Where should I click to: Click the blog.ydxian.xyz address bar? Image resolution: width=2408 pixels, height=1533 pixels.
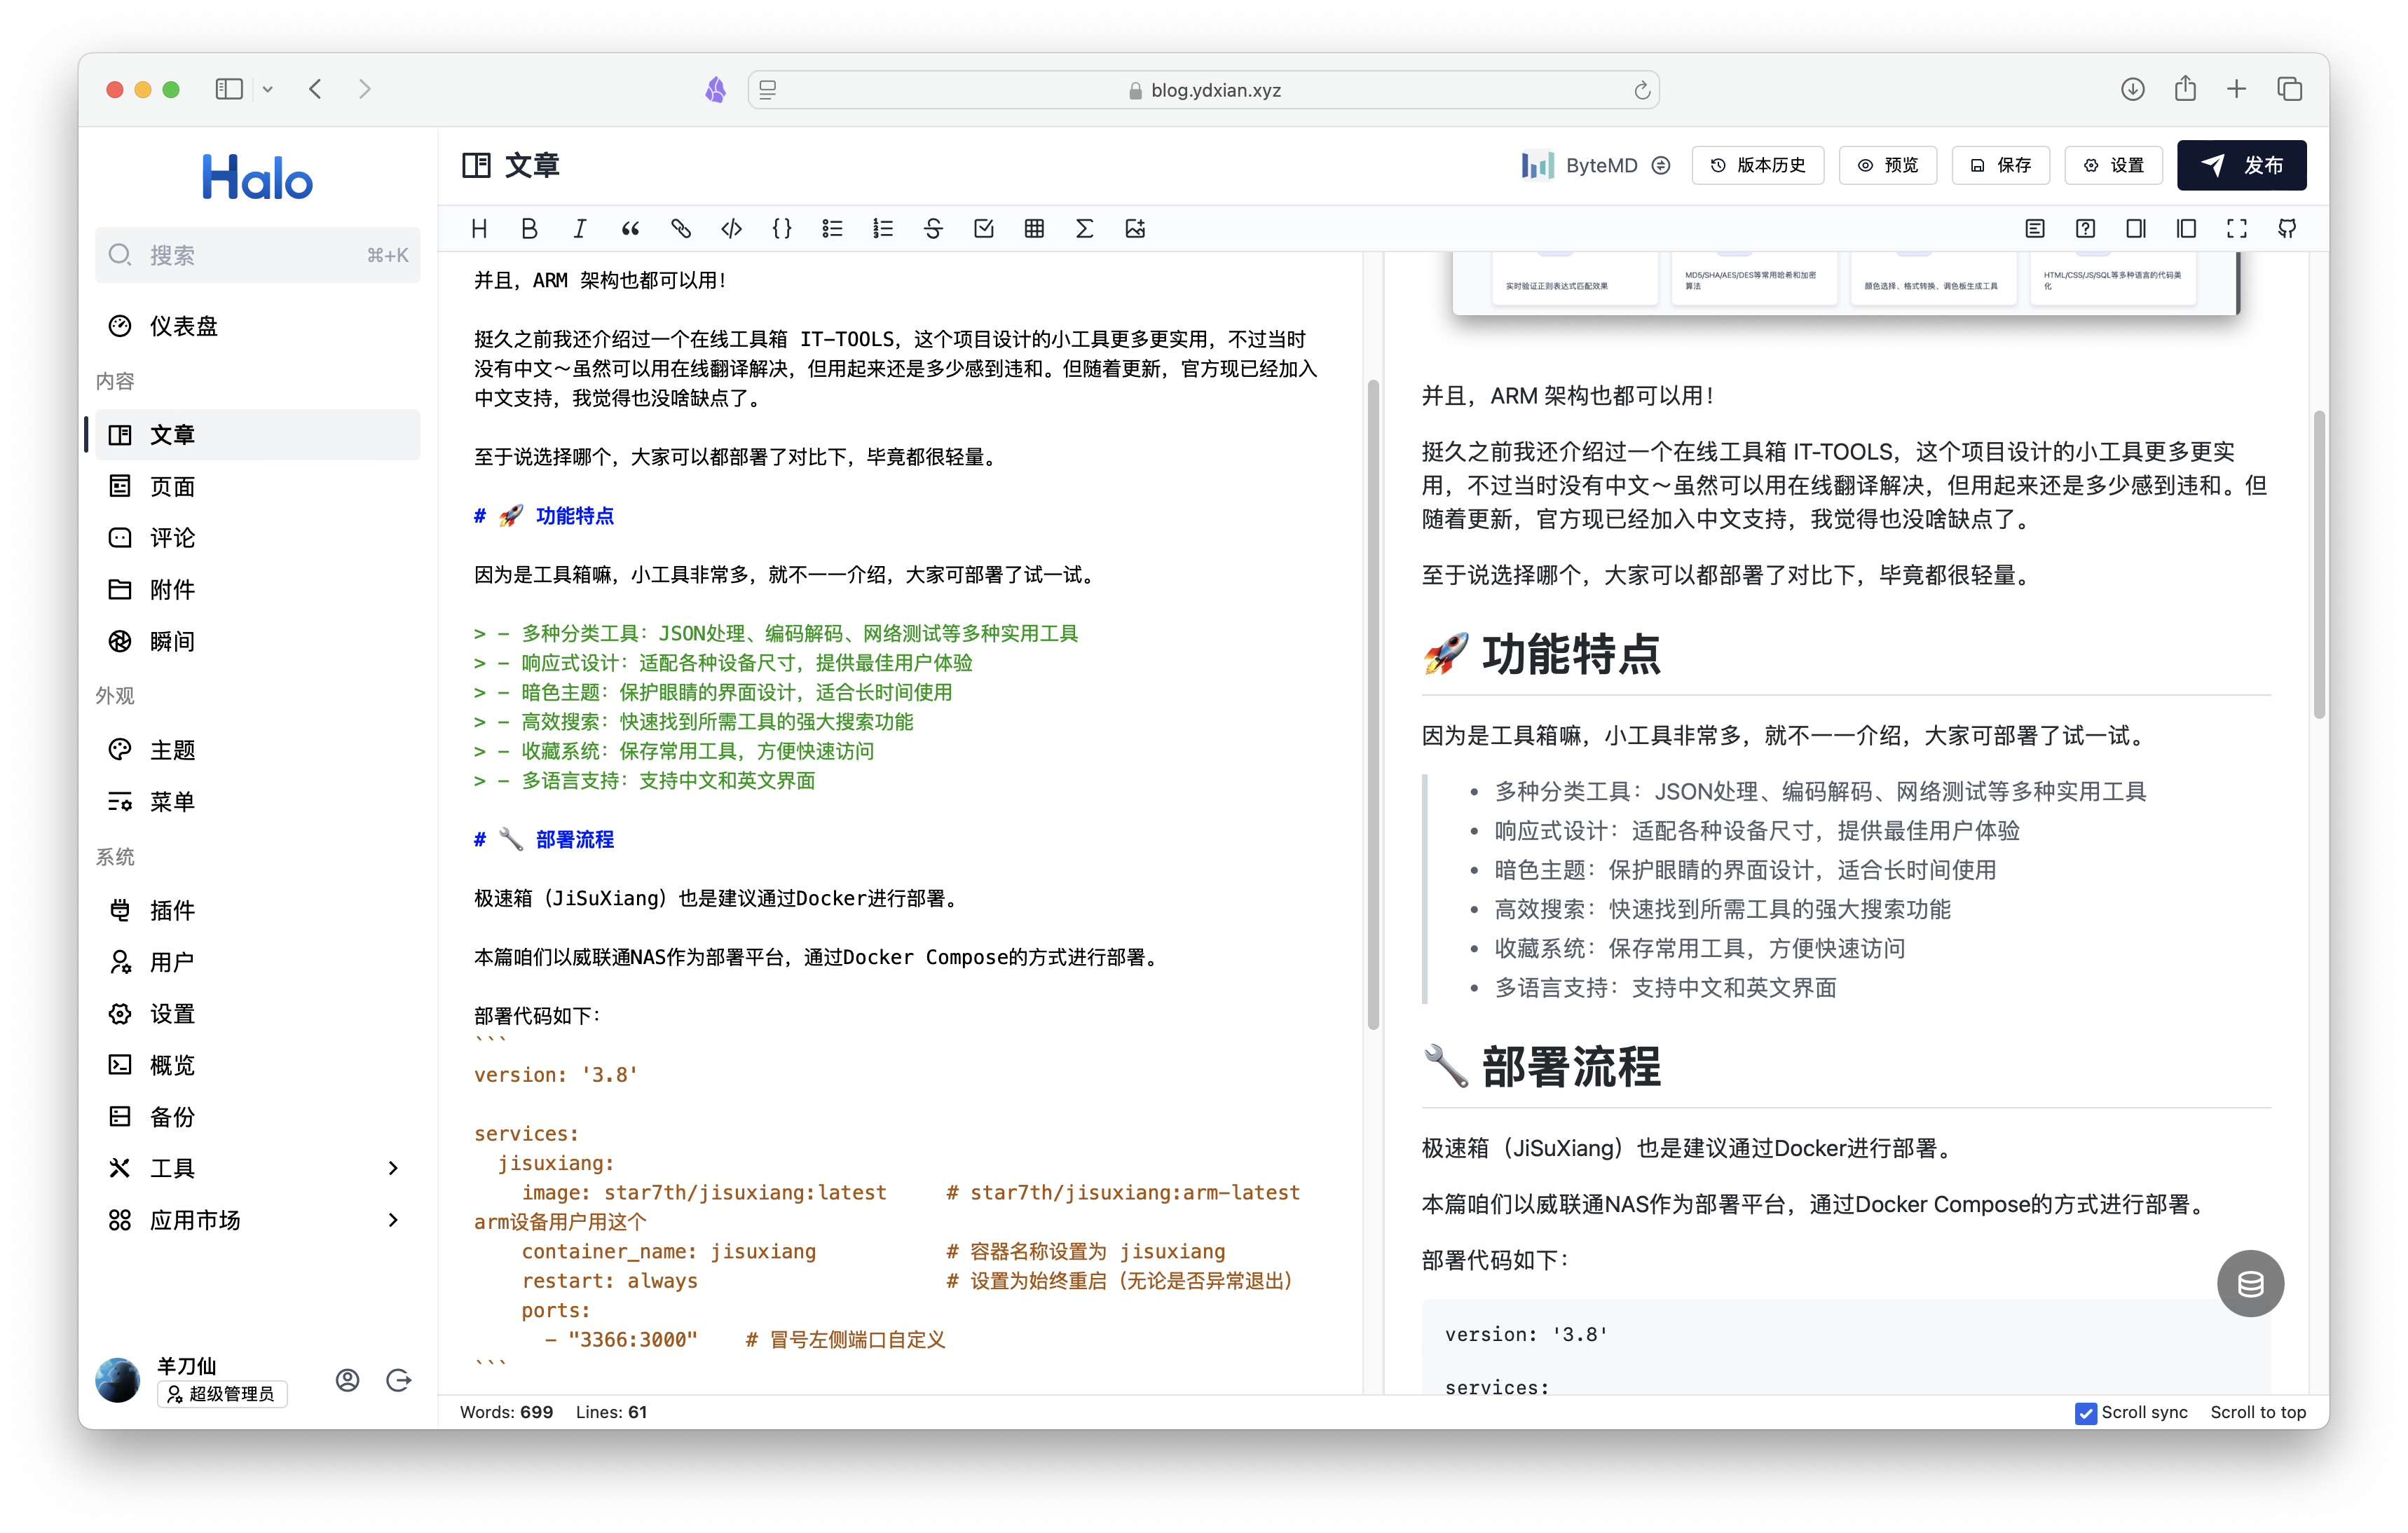(1203, 90)
